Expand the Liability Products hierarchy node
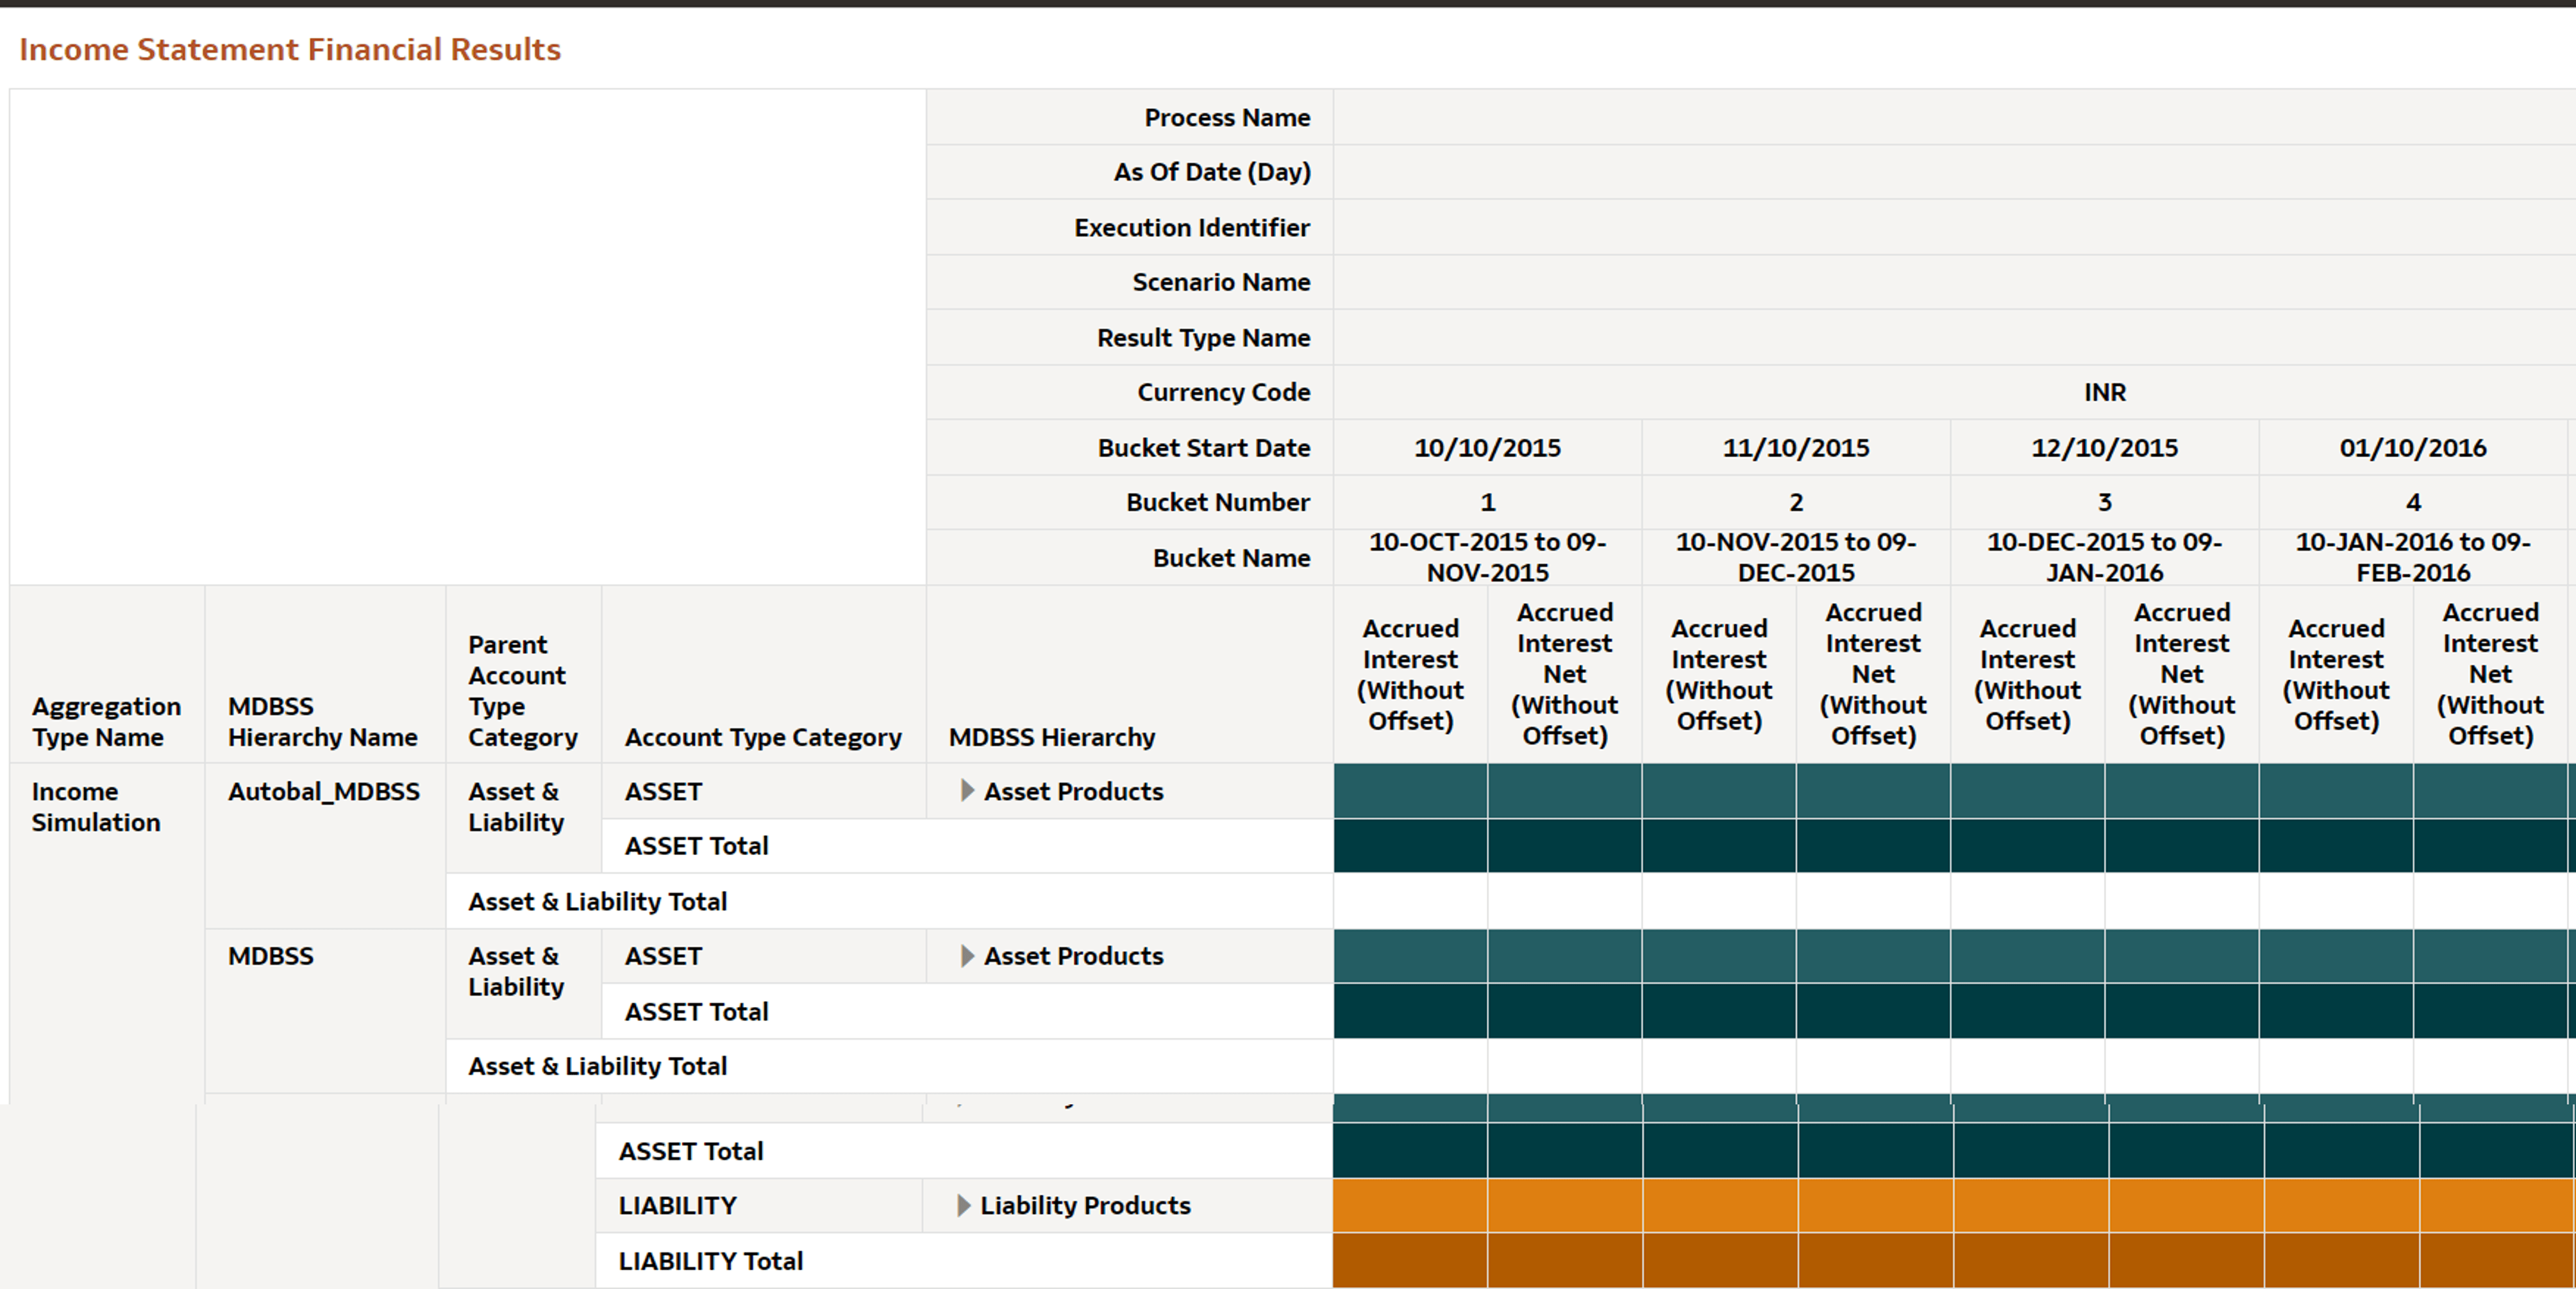 [x=1086, y=1205]
